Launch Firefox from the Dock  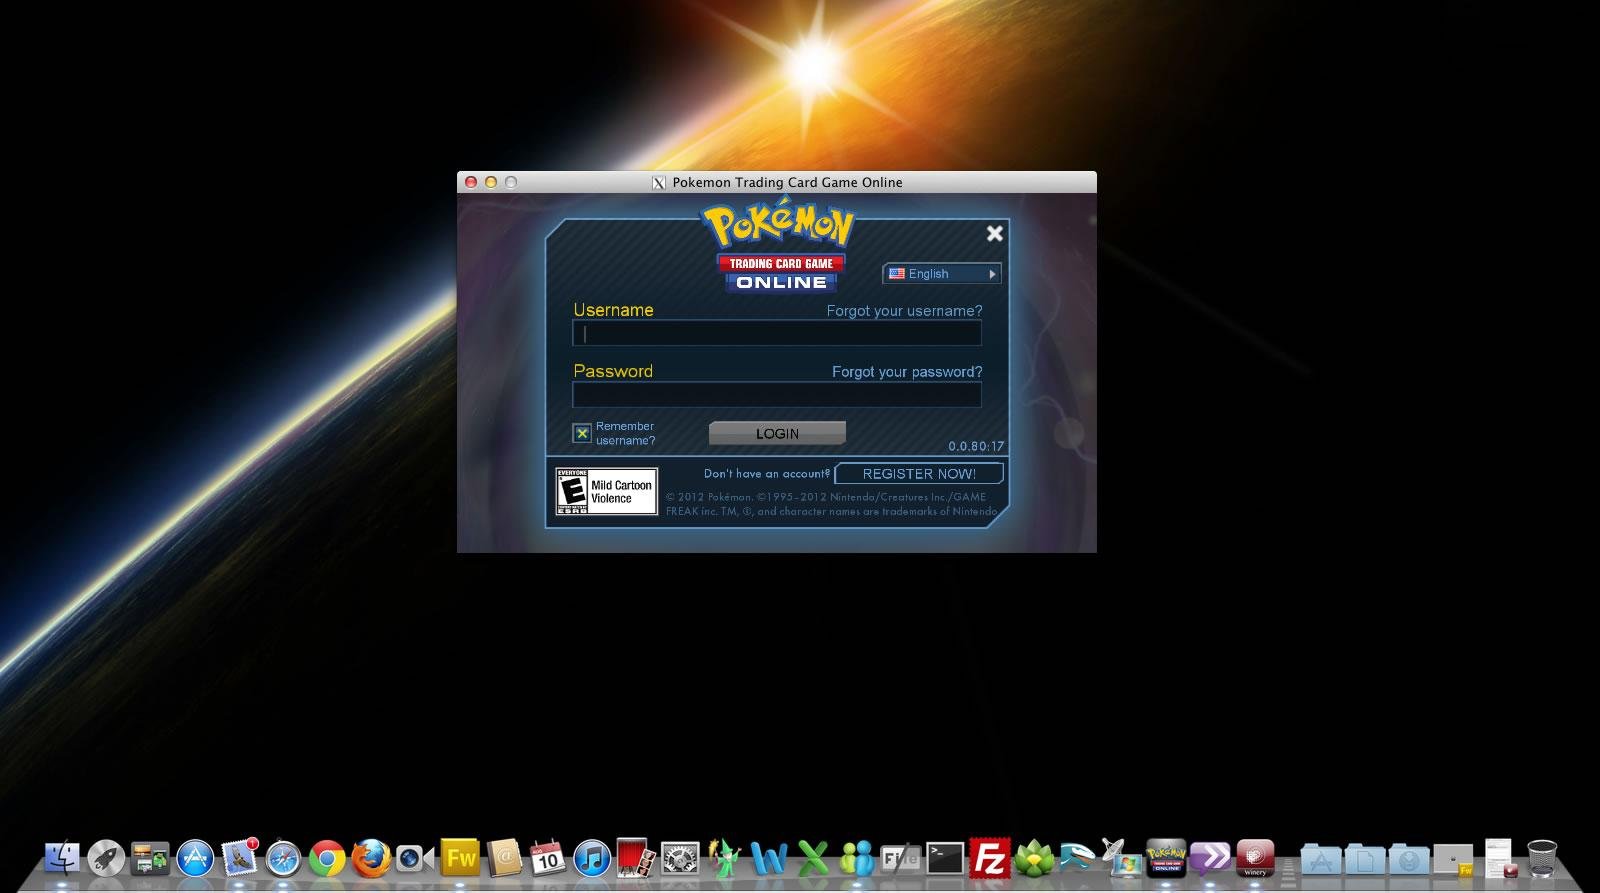tap(371, 858)
